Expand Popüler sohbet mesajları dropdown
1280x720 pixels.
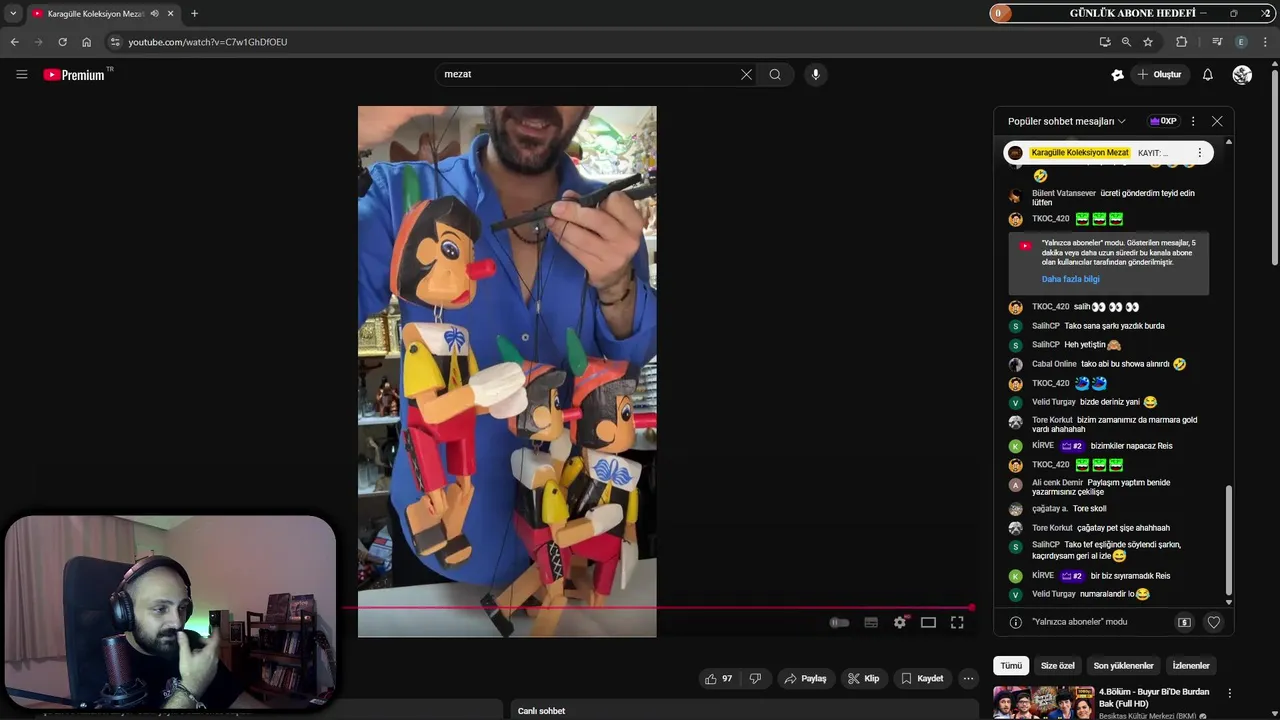tap(1066, 121)
